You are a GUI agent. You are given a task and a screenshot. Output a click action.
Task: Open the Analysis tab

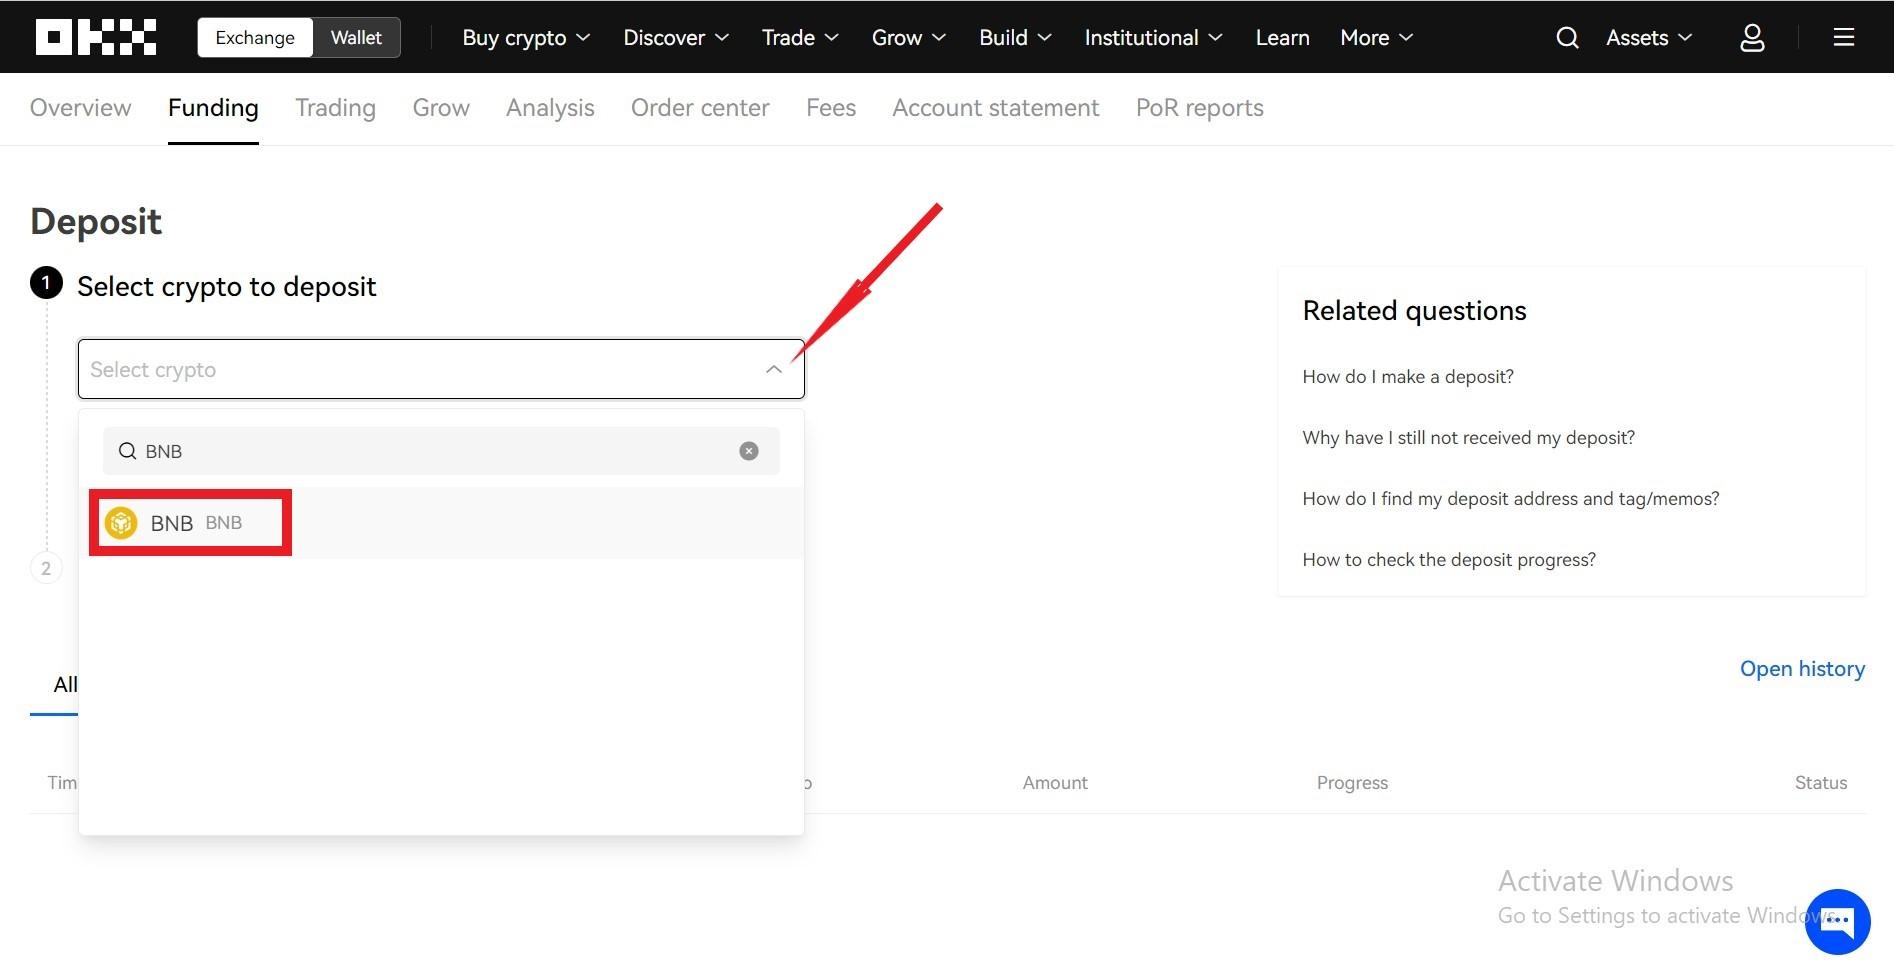pos(550,108)
